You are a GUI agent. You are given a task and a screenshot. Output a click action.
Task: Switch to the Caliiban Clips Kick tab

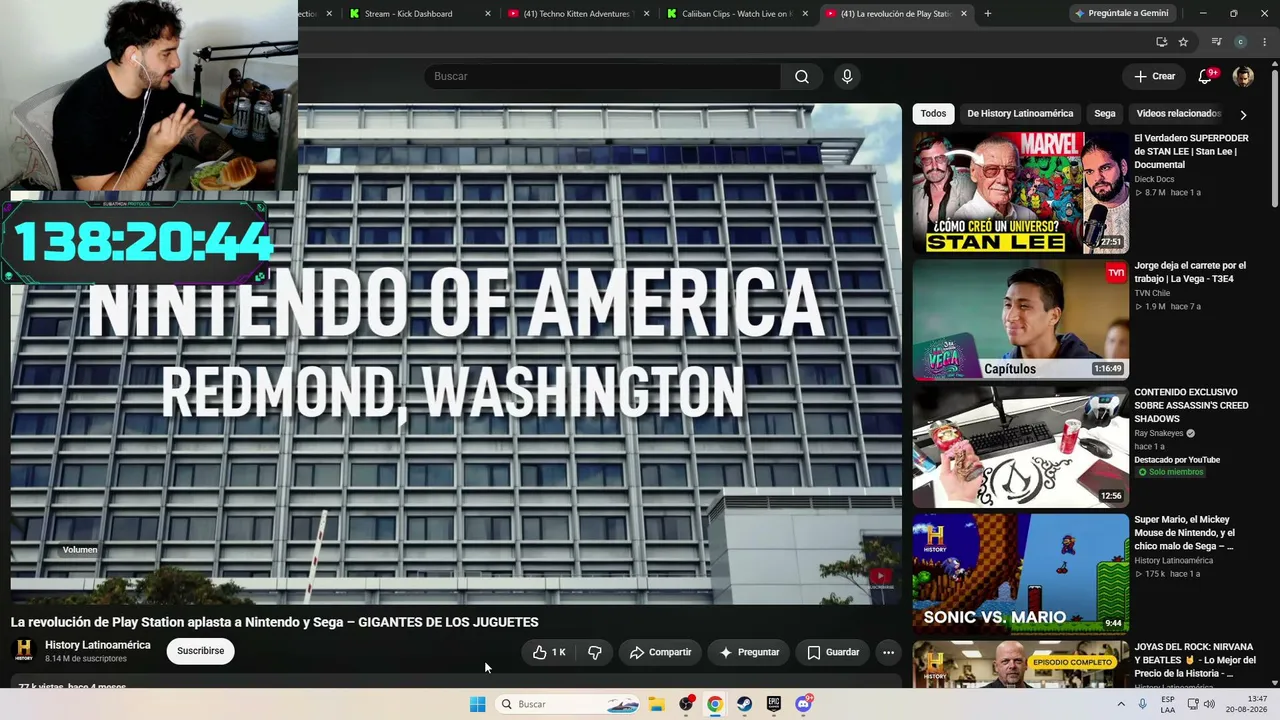click(x=737, y=14)
